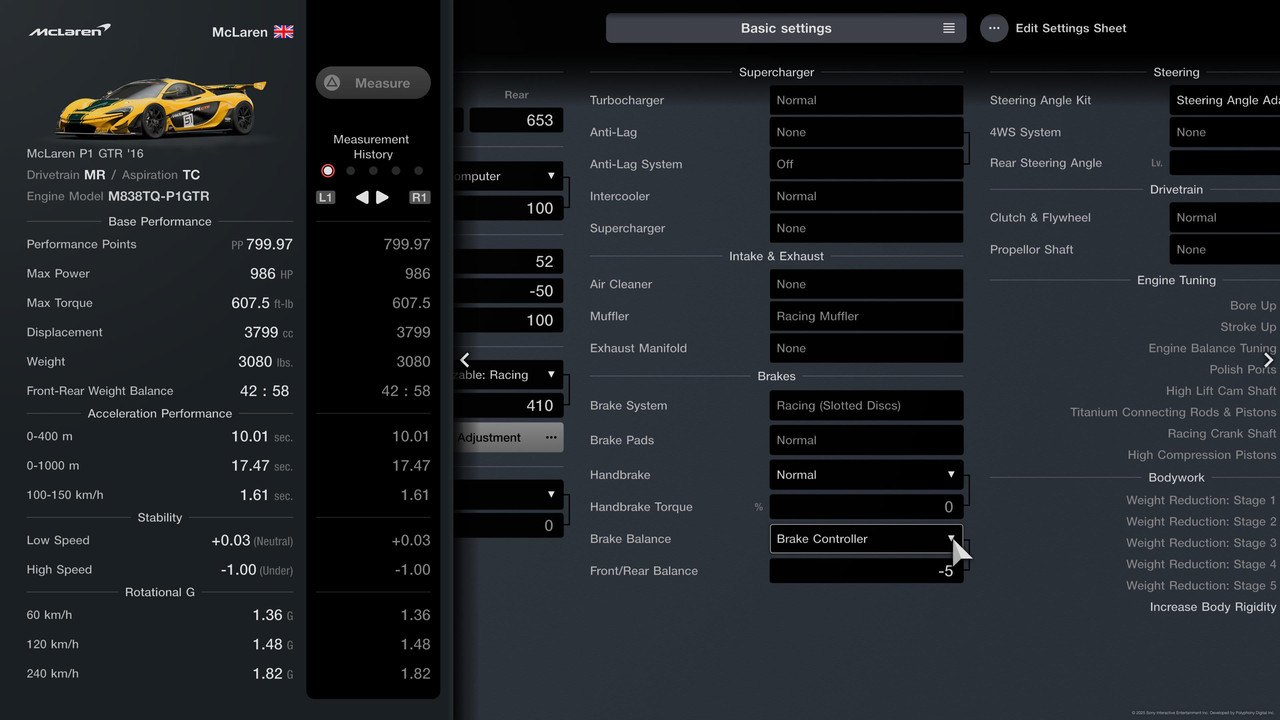
Task: Click the Front/Rear Balance value -5
Action: pos(866,571)
